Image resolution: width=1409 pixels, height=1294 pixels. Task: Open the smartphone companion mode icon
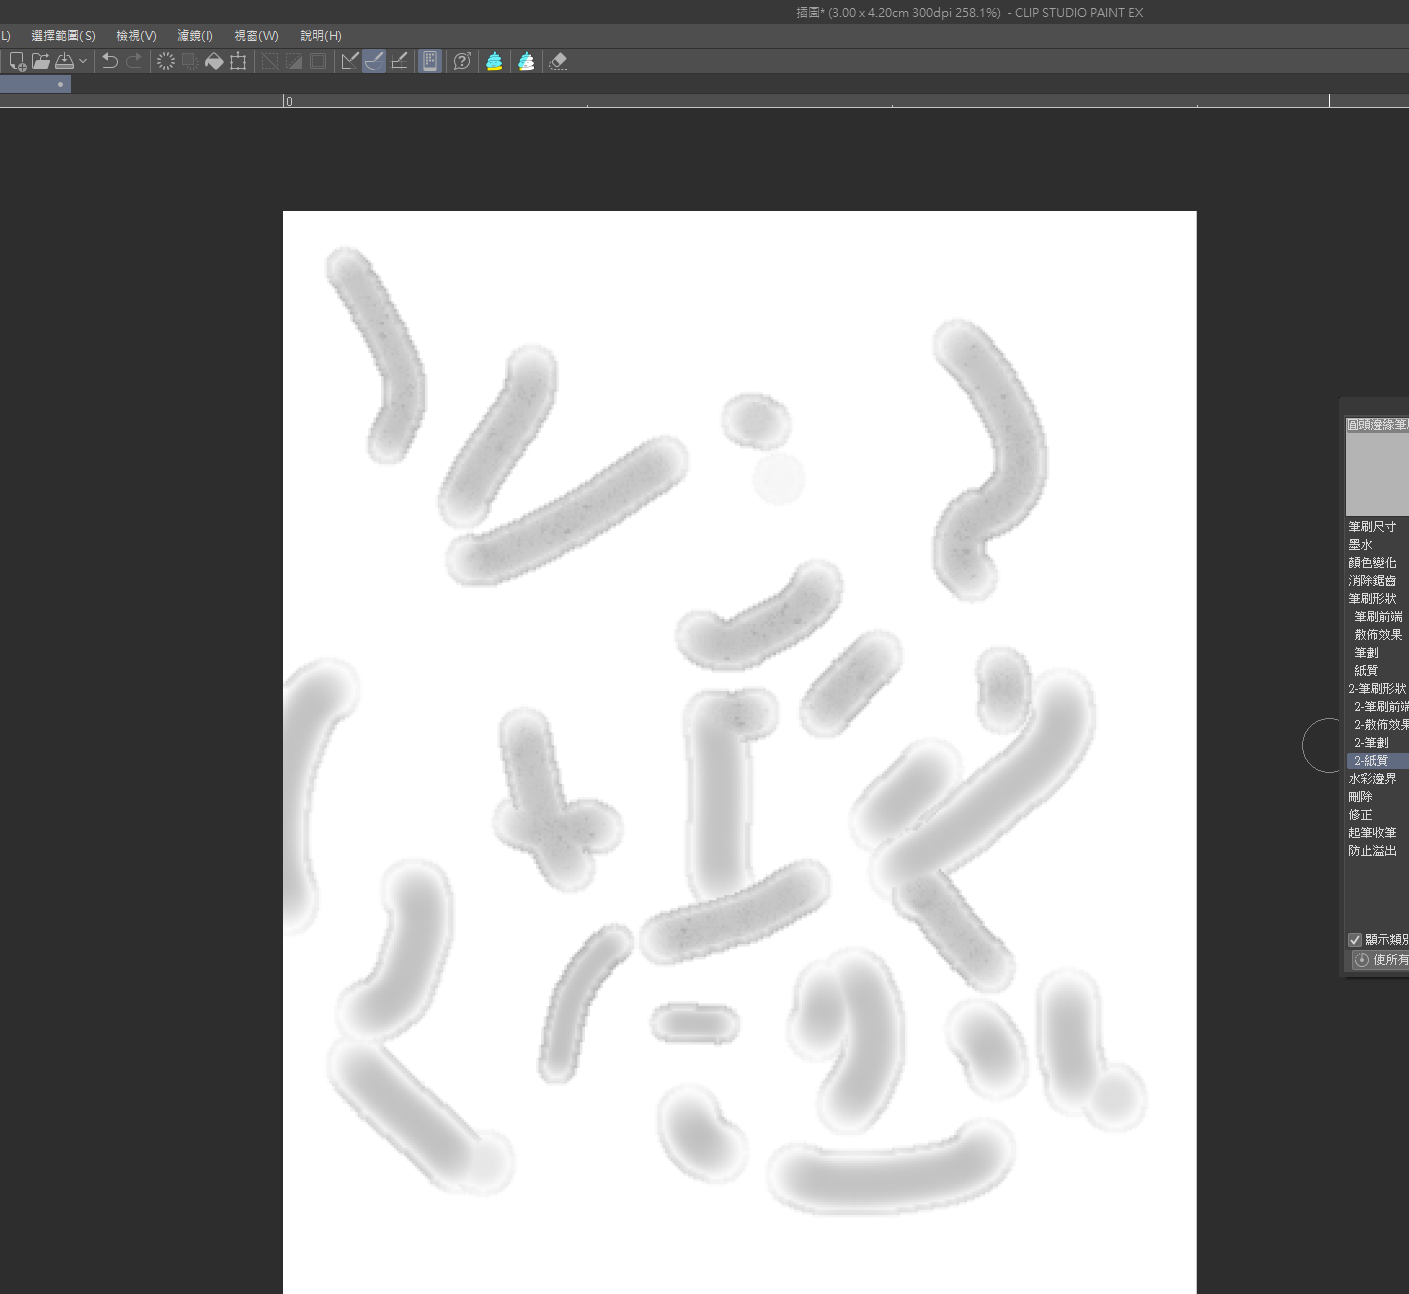(430, 62)
